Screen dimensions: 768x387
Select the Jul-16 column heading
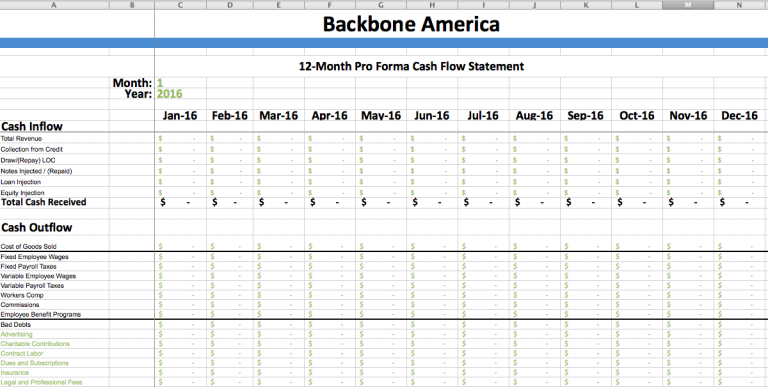pyautogui.click(x=483, y=116)
